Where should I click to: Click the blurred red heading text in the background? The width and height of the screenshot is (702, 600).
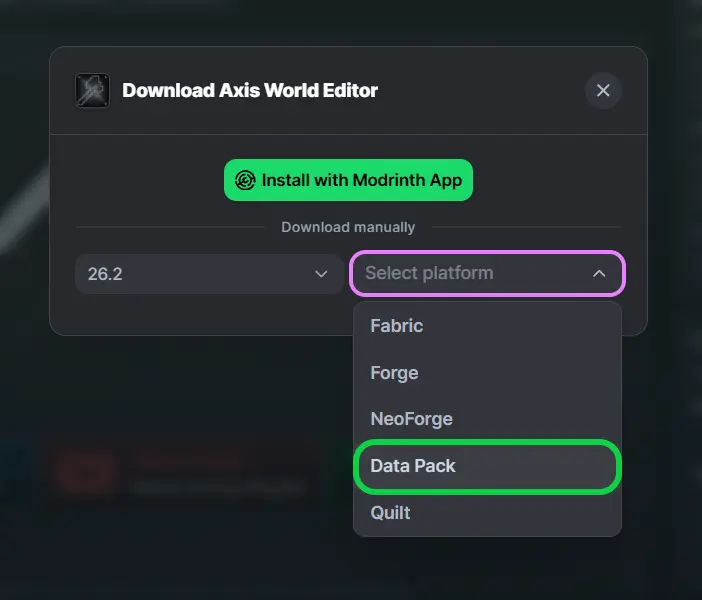coord(188,459)
